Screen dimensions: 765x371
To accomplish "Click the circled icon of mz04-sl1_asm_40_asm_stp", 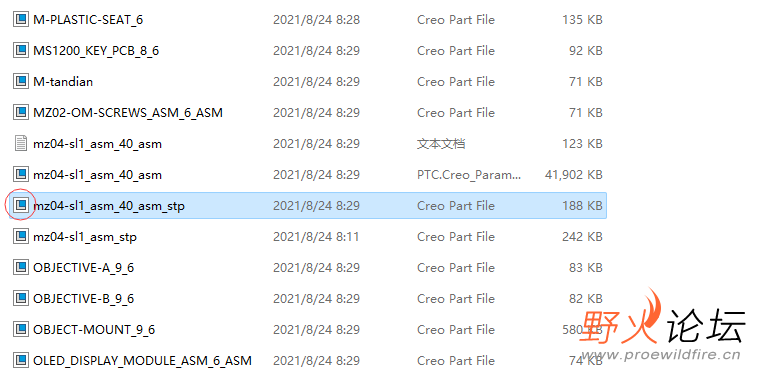I will pyautogui.click(x=20, y=206).
